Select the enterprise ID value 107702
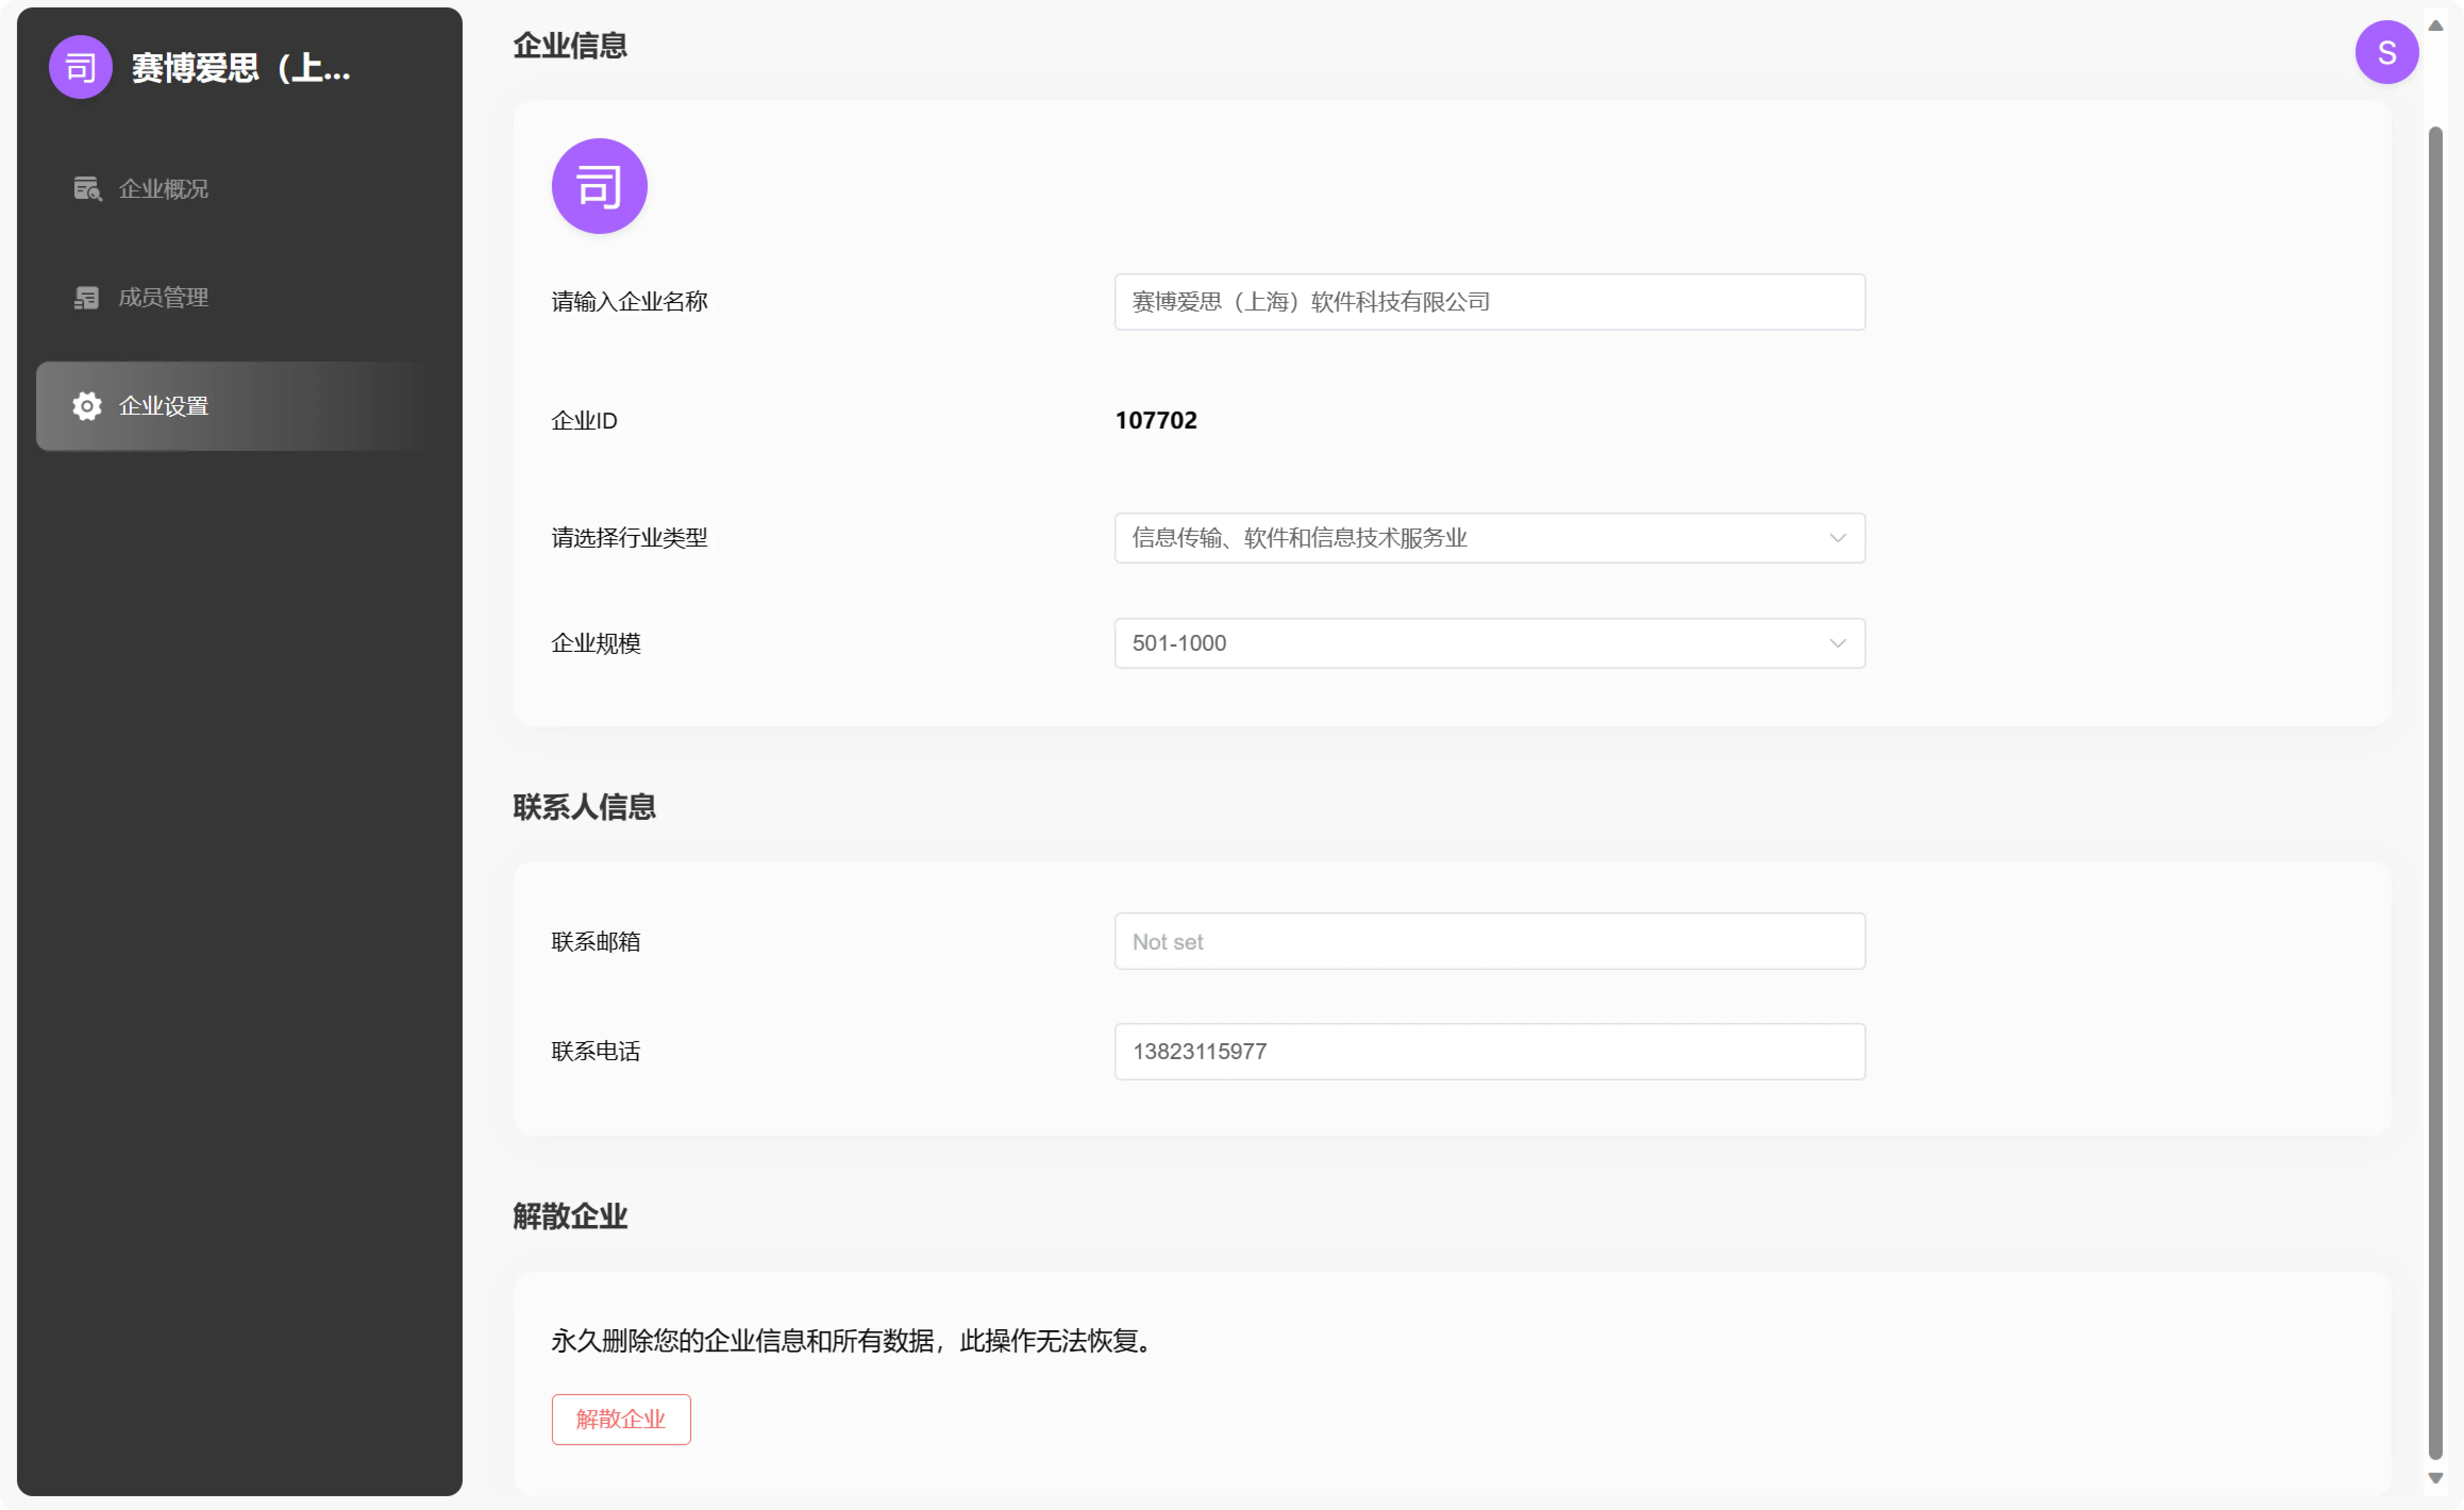Image resolution: width=2464 pixels, height=1510 pixels. pos(1156,420)
